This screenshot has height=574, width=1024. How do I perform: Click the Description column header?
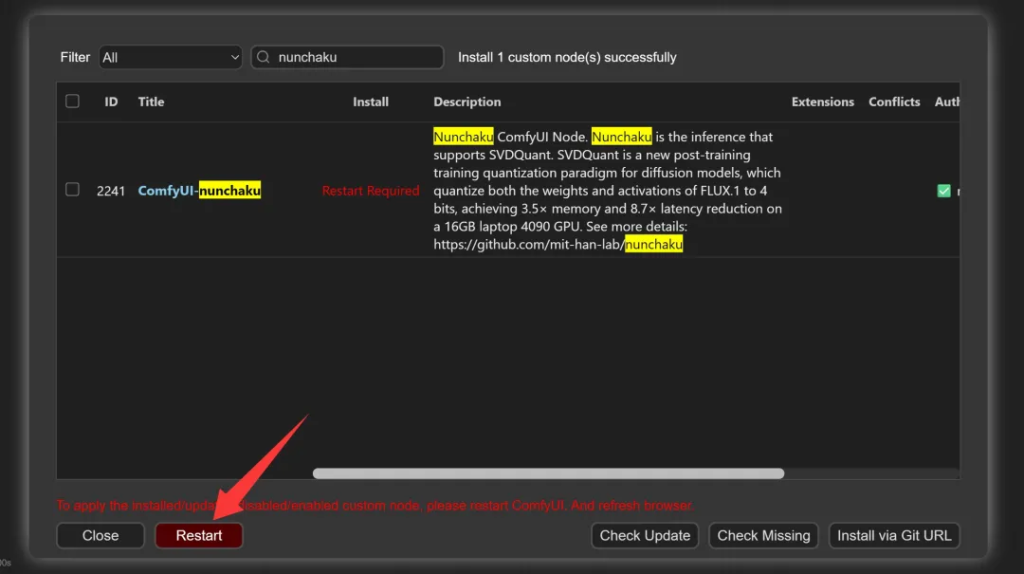point(467,102)
